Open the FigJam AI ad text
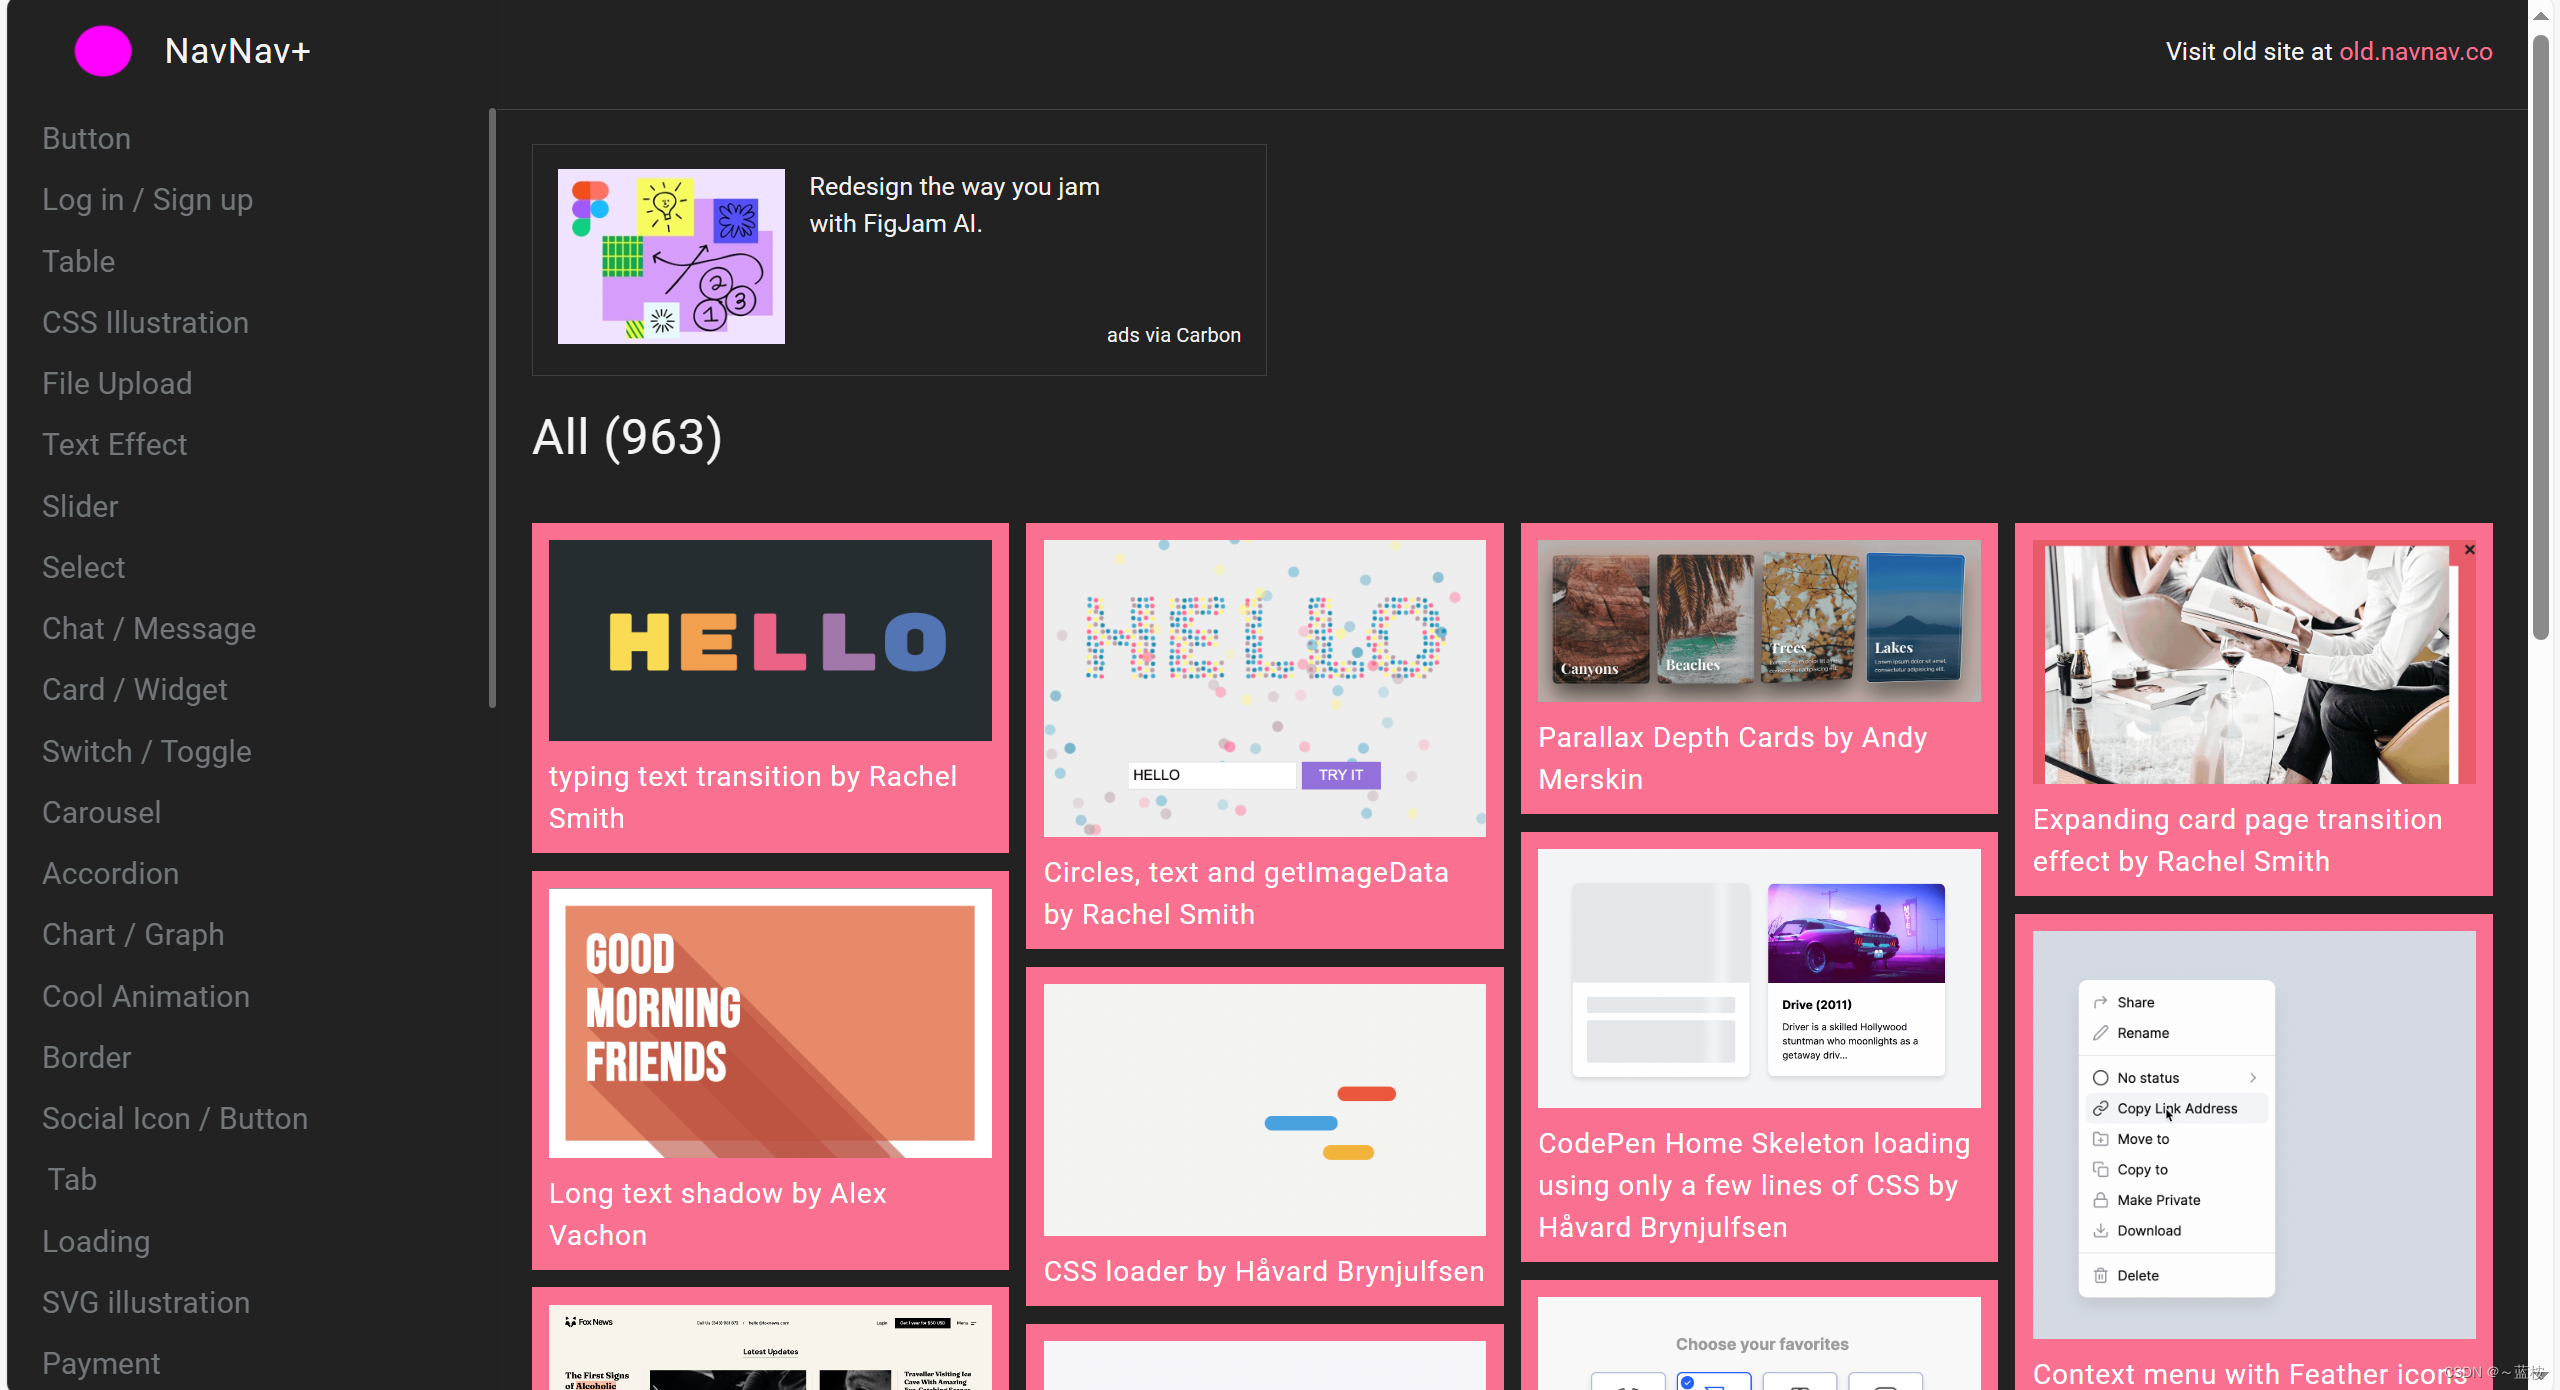The image size is (2560, 1390). point(954,205)
